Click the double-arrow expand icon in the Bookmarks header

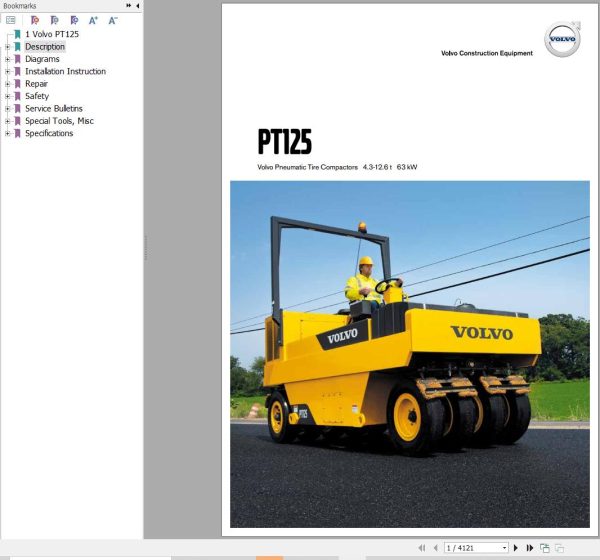tap(129, 5)
